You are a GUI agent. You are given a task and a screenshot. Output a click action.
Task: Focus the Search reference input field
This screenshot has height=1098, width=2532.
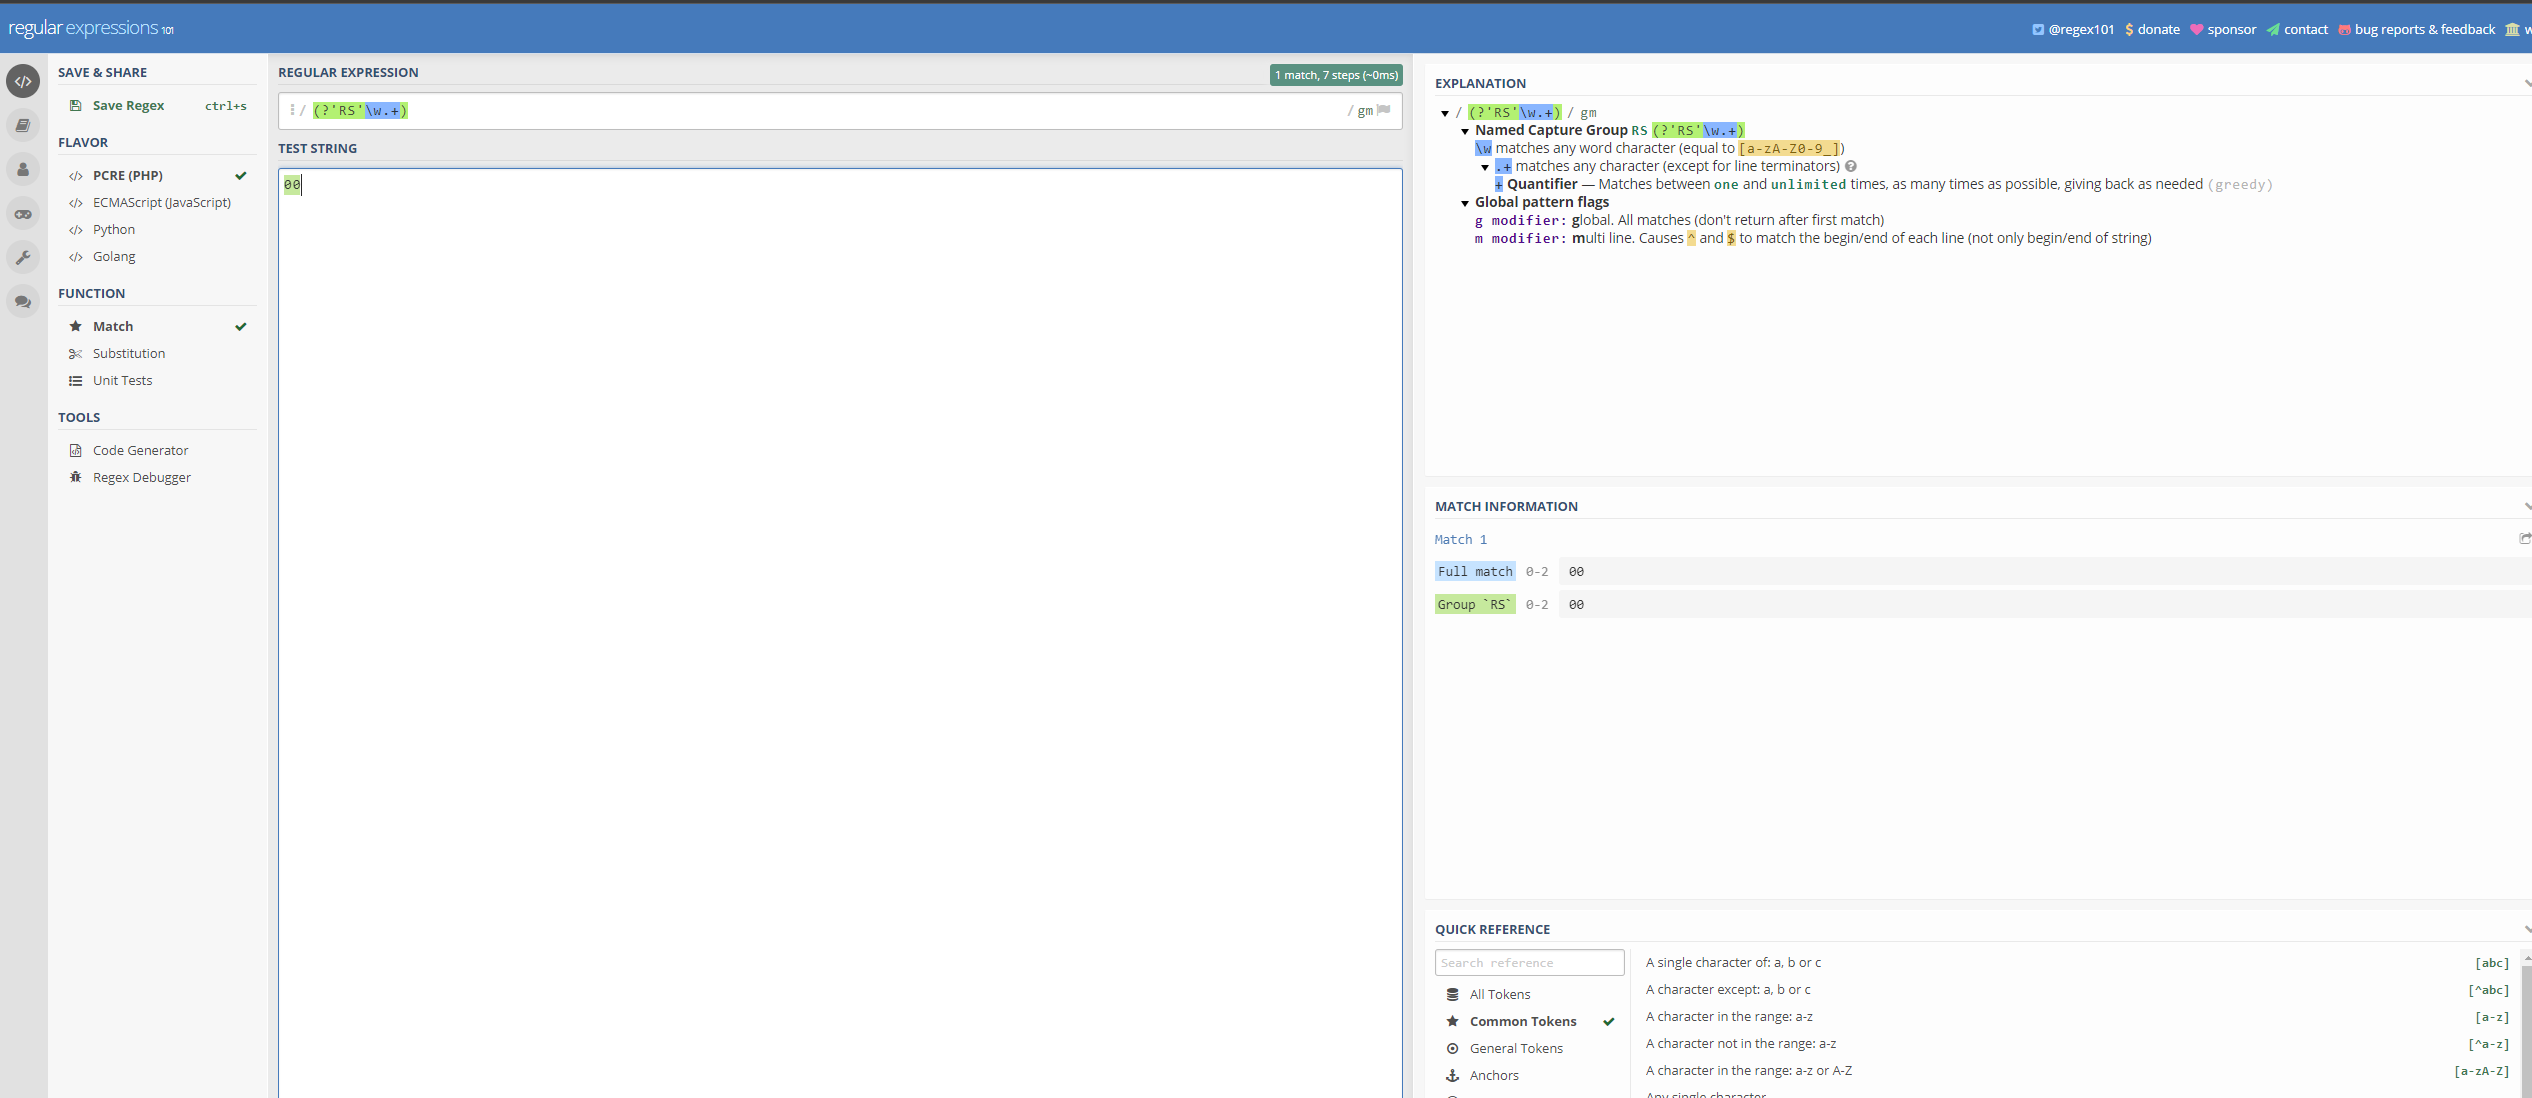point(1529,962)
